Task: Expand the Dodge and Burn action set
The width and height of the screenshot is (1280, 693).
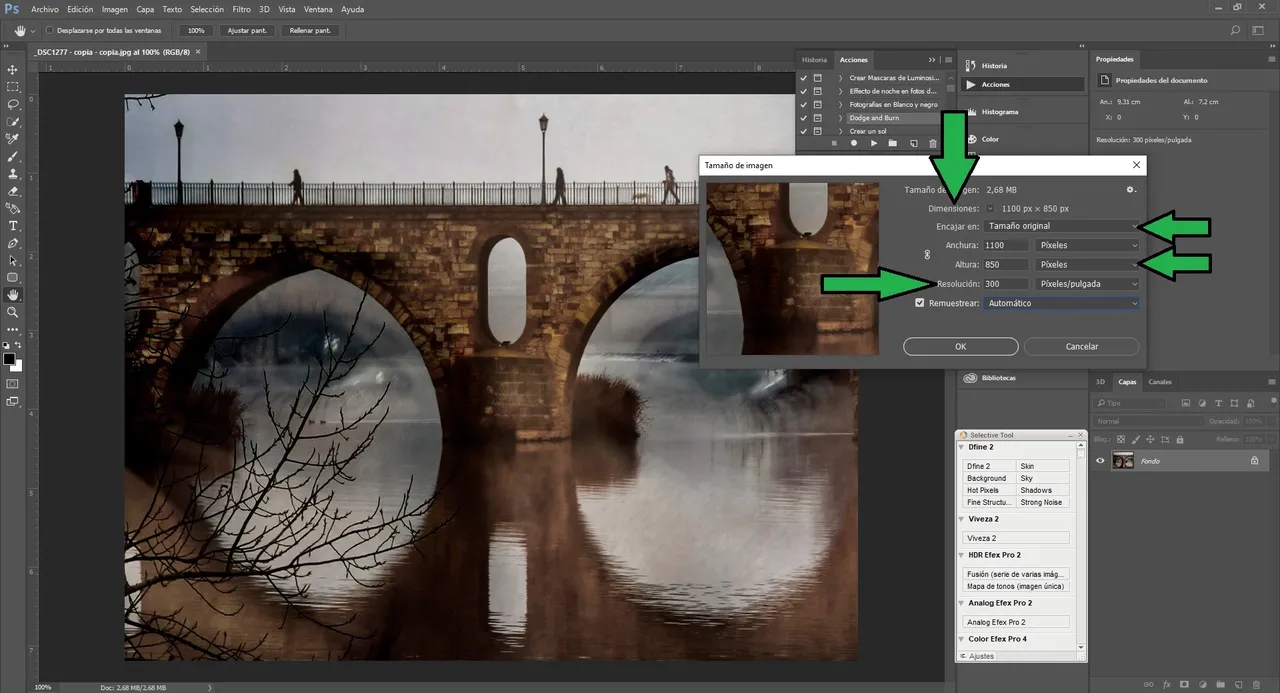Action: click(840, 118)
